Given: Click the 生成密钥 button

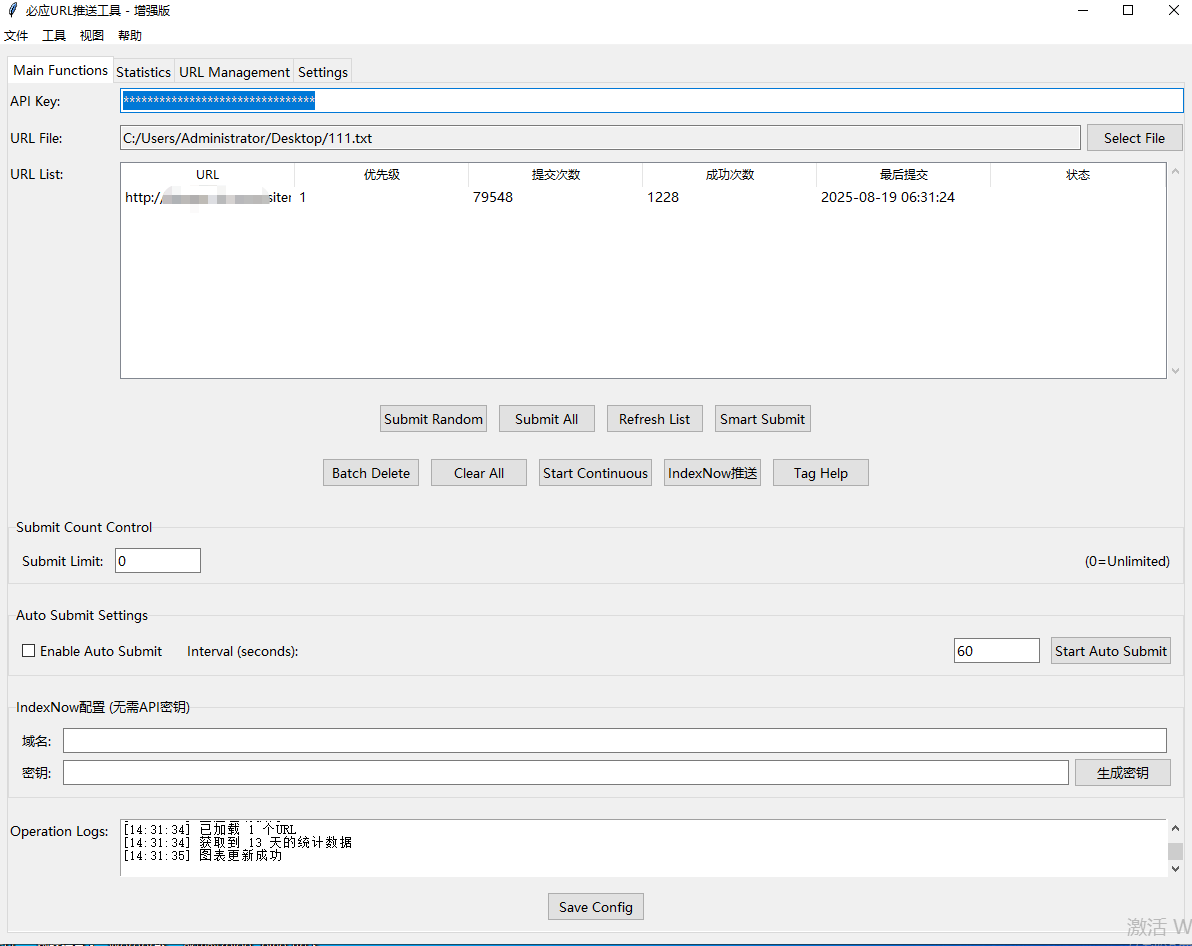Looking at the screenshot, I should pos(1123,773).
